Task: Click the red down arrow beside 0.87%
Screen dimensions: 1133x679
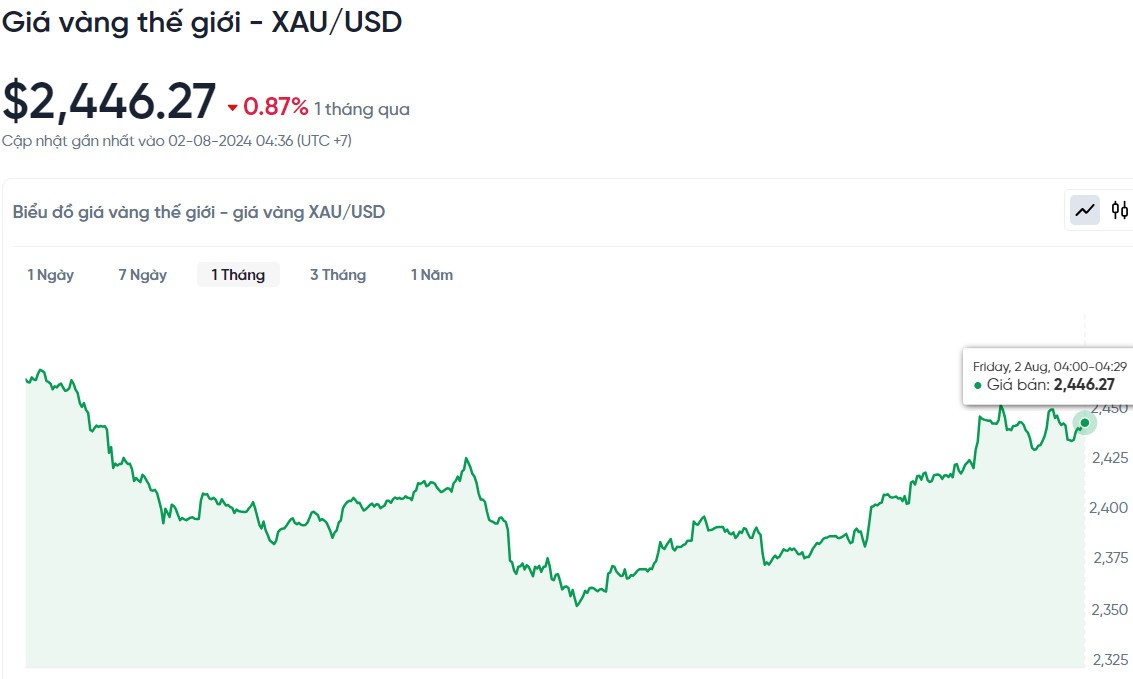Action: (233, 108)
